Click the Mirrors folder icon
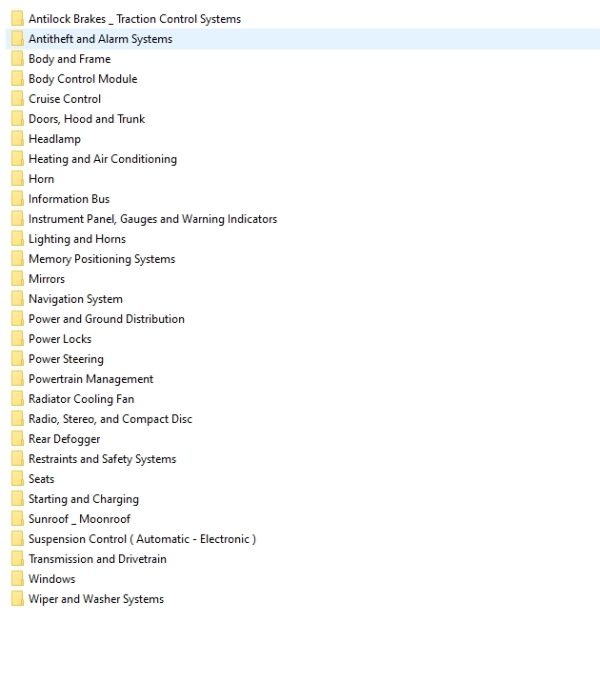 click(x=17, y=279)
